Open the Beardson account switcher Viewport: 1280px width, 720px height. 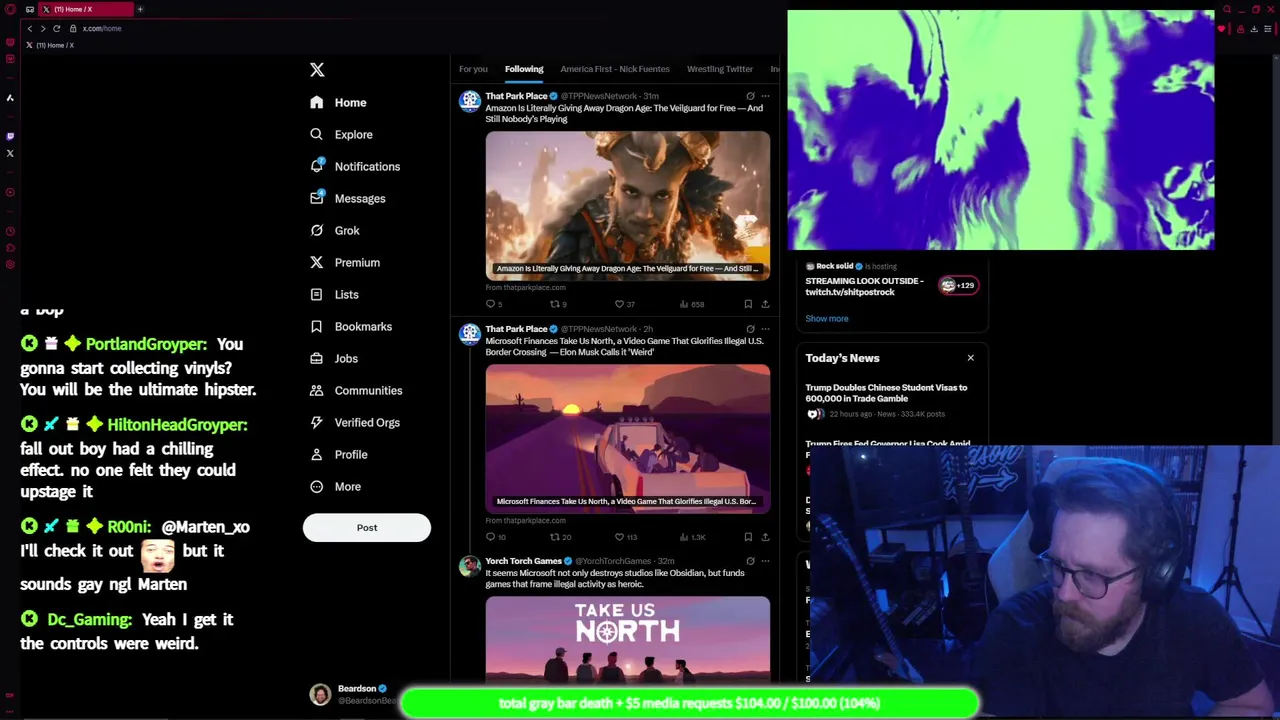[x=355, y=694]
